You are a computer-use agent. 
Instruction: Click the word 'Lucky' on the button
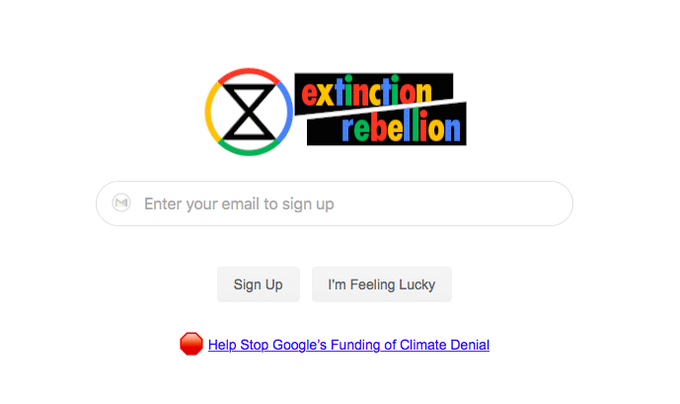click(416, 284)
